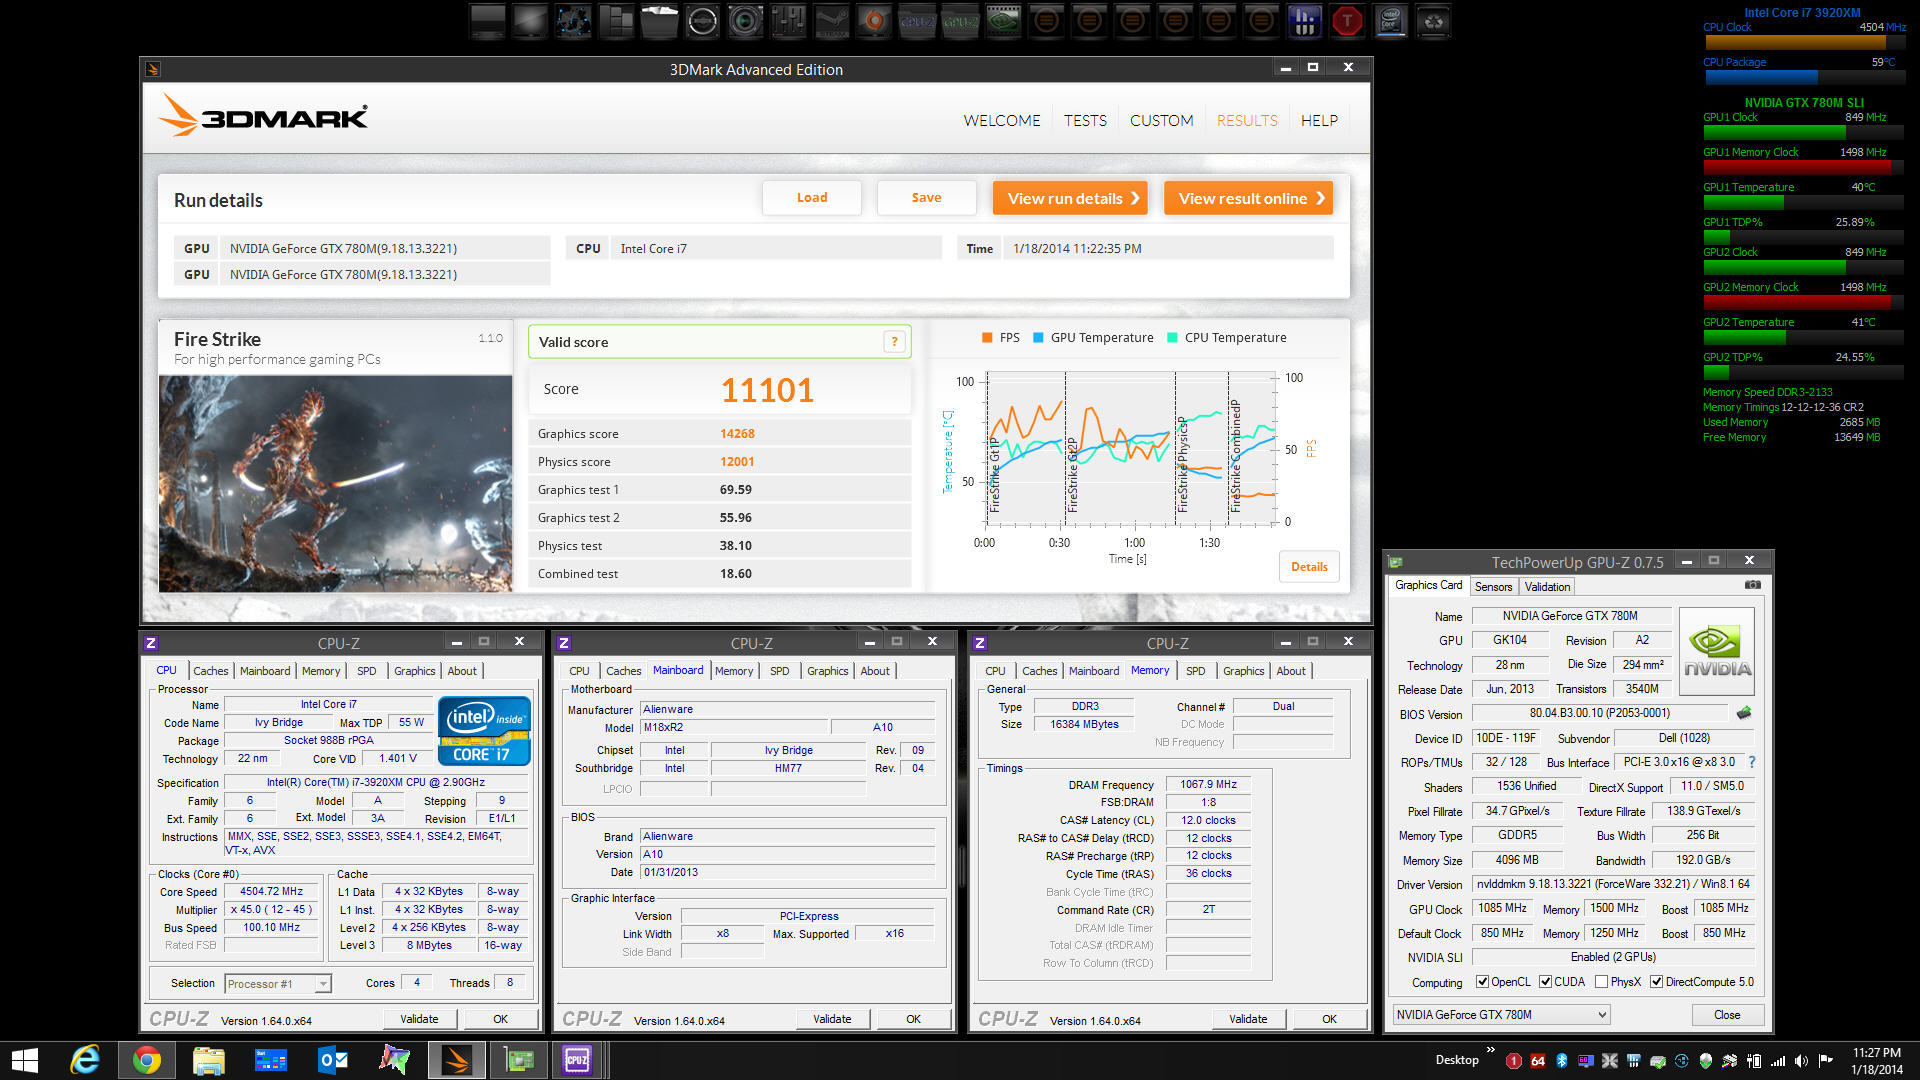The width and height of the screenshot is (1920, 1080).
Task: Click the BIOS save chip icon in GPU-Z
Action: pyautogui.click(x=1743, y=713)
